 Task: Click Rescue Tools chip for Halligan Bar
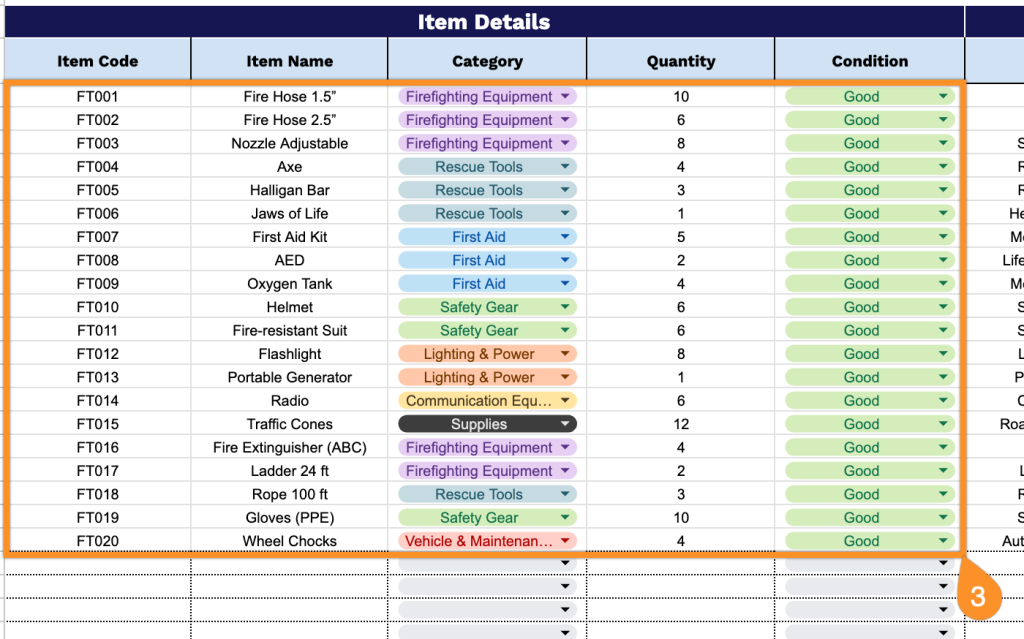pyautogui.click(x=479, y=190)
